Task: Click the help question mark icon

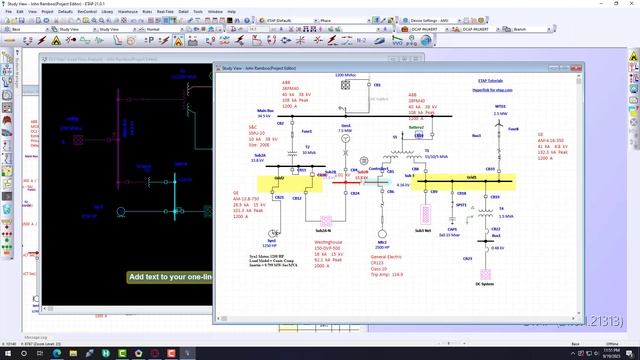Action: tap(247, 20)
